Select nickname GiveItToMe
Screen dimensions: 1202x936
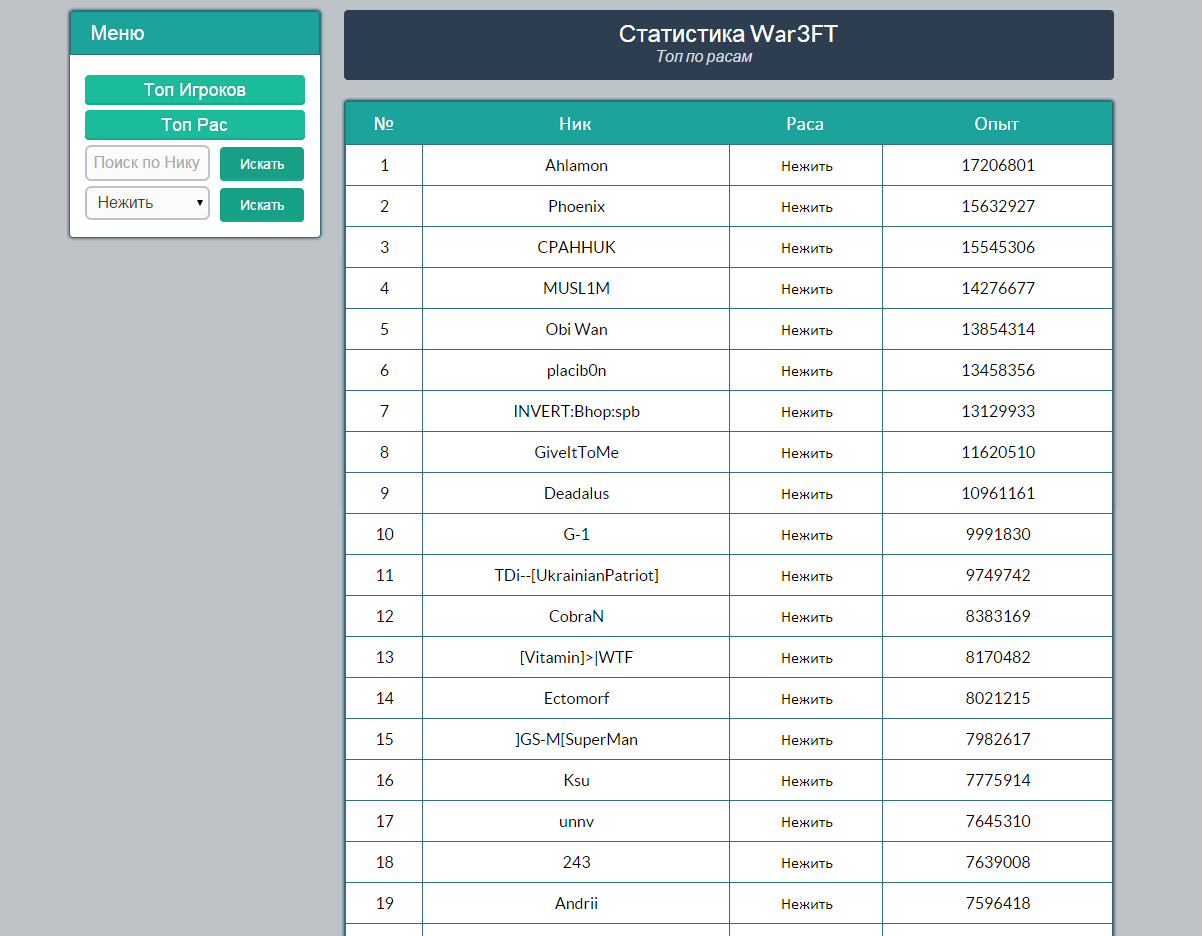(x=576, y=453)
